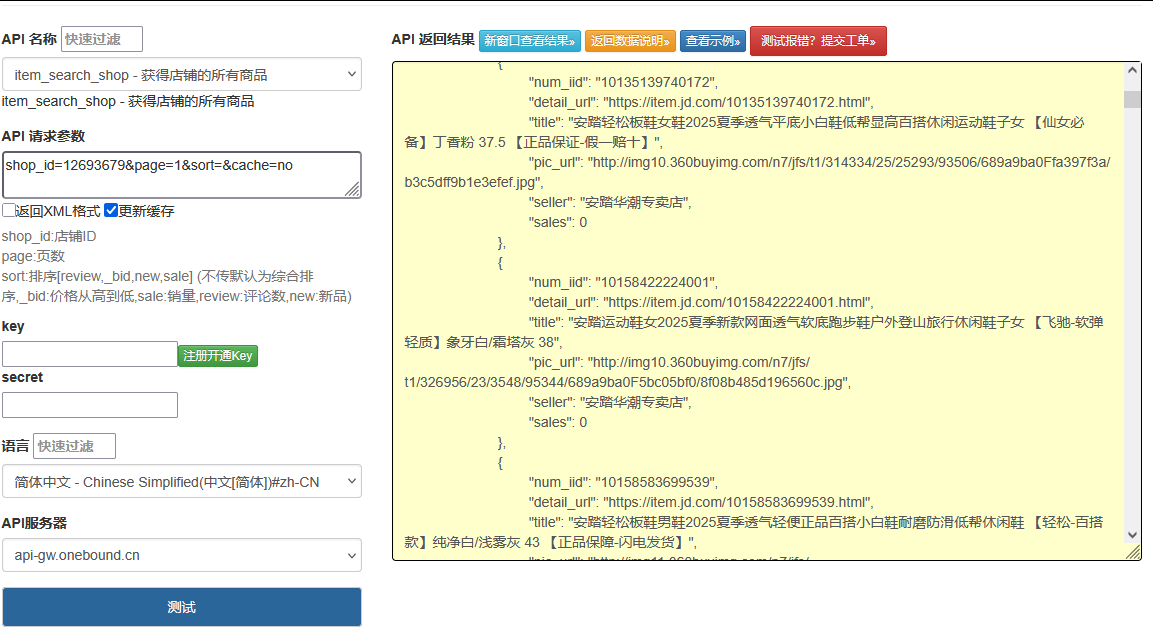1153x630 pixels.
Task: Open the item_search_shop API name dropdown
Action: (x=182, y=74)
